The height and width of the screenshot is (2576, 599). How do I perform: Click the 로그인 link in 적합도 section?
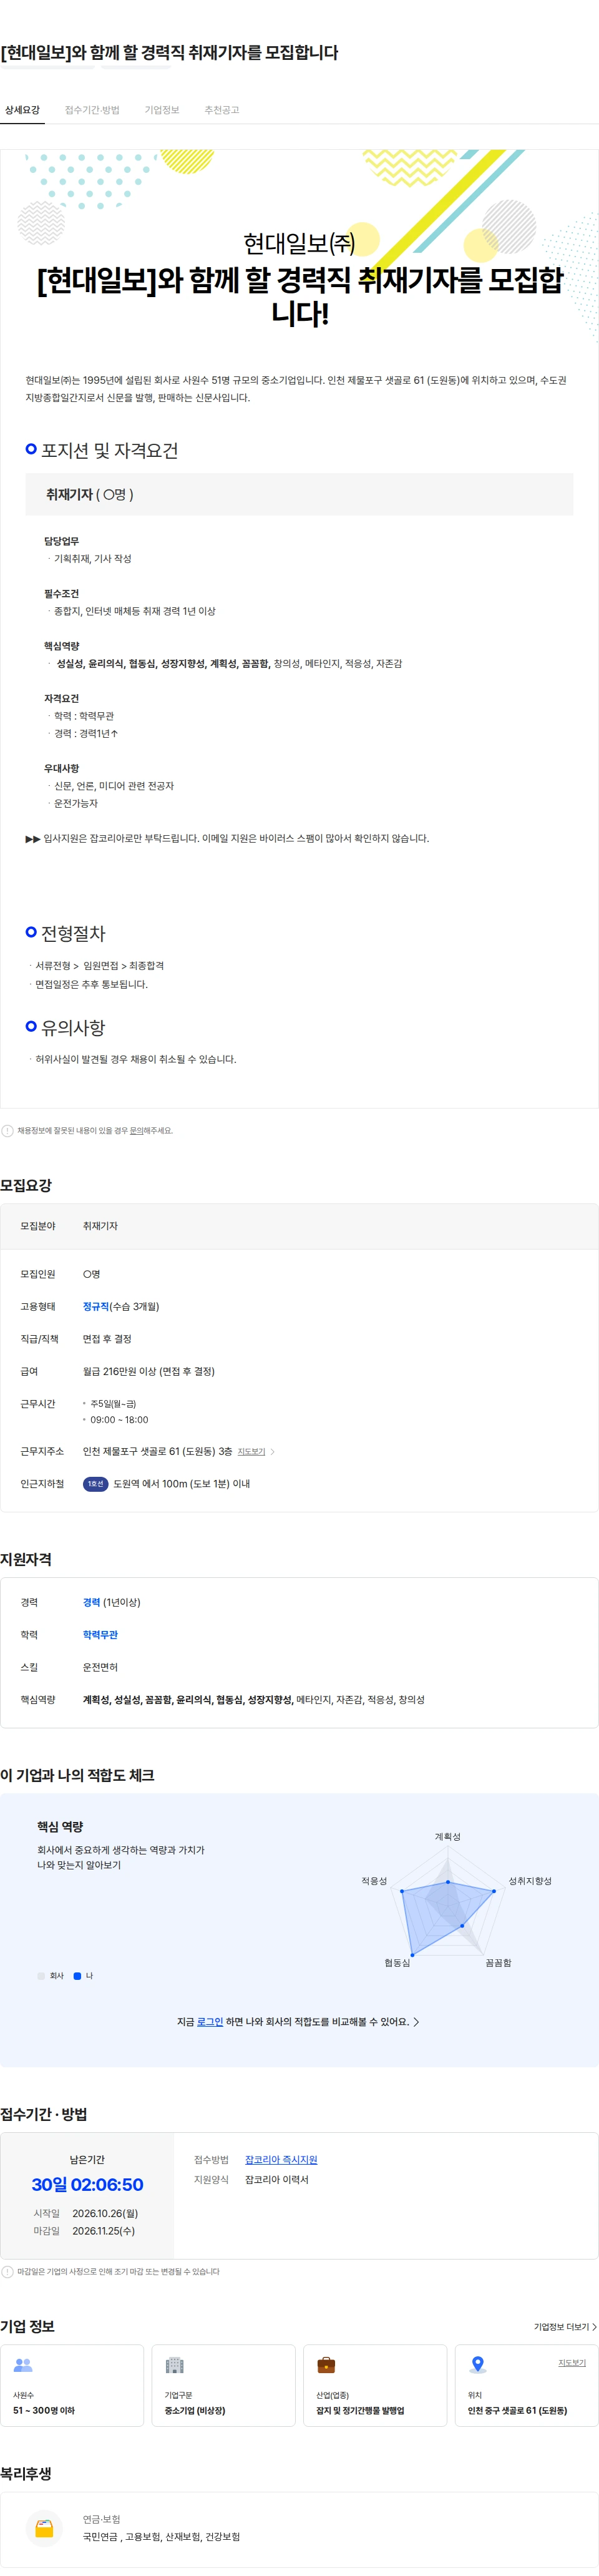[x=210, y=2022]
